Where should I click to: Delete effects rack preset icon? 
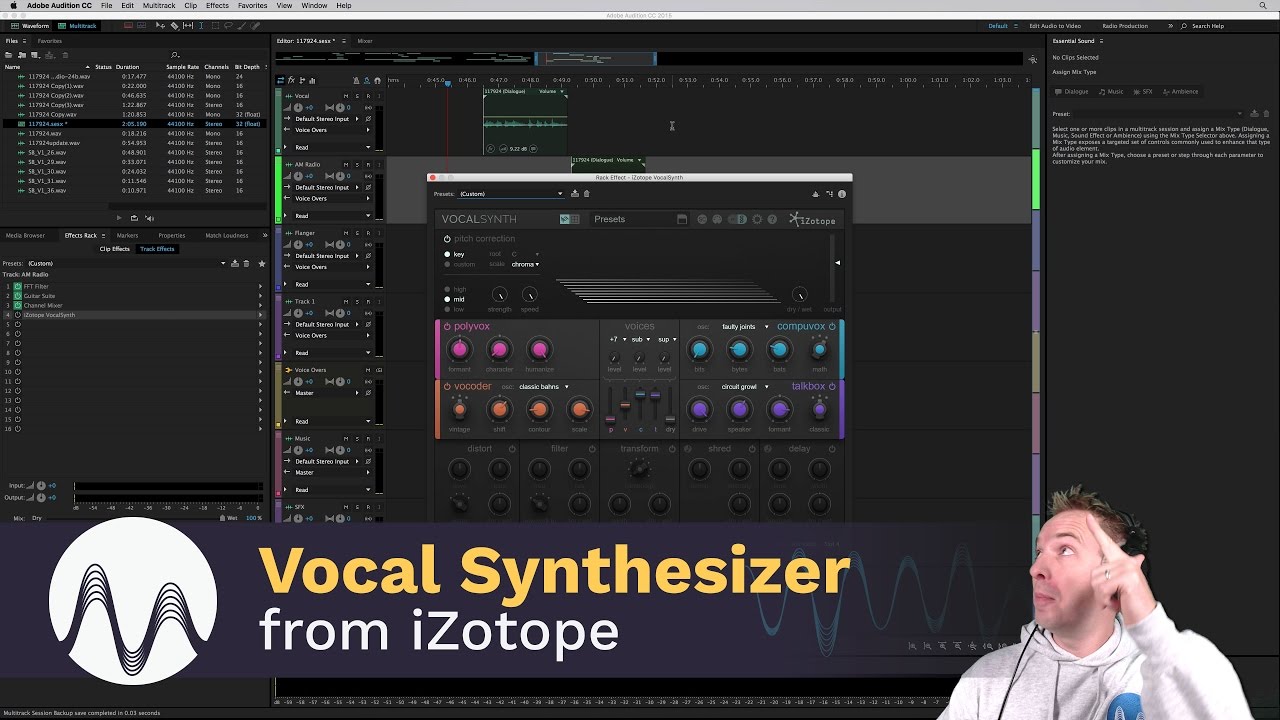coord(246,263)
